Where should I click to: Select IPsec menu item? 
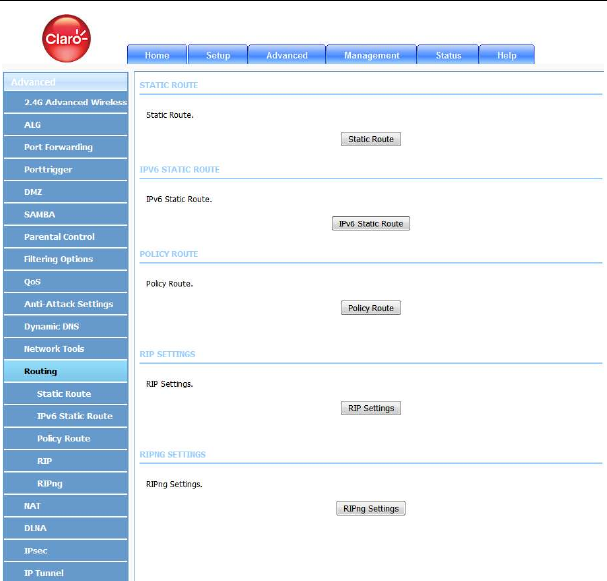[x=65, y=551]
